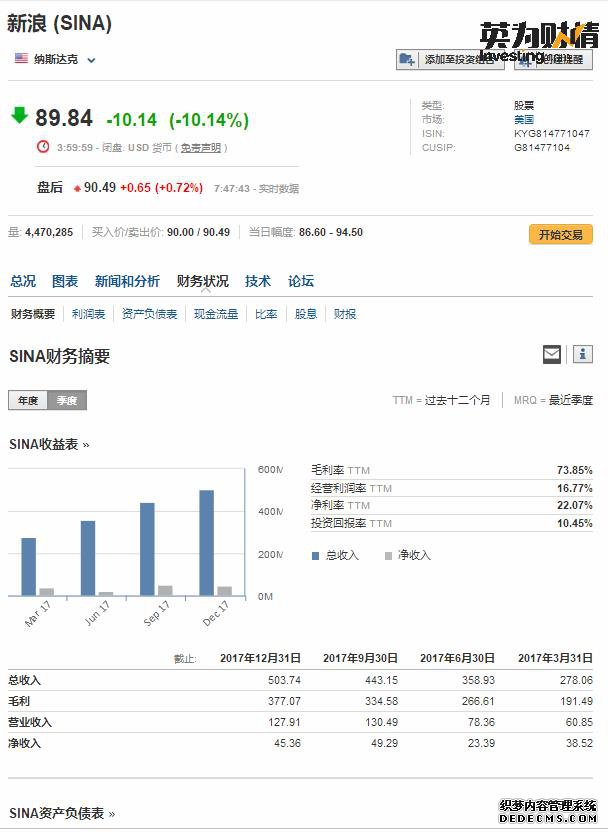The height and width of the screenshot is (833, 608).
Task: Switch to 季度 quarterly view
Action: pos(67,400)
